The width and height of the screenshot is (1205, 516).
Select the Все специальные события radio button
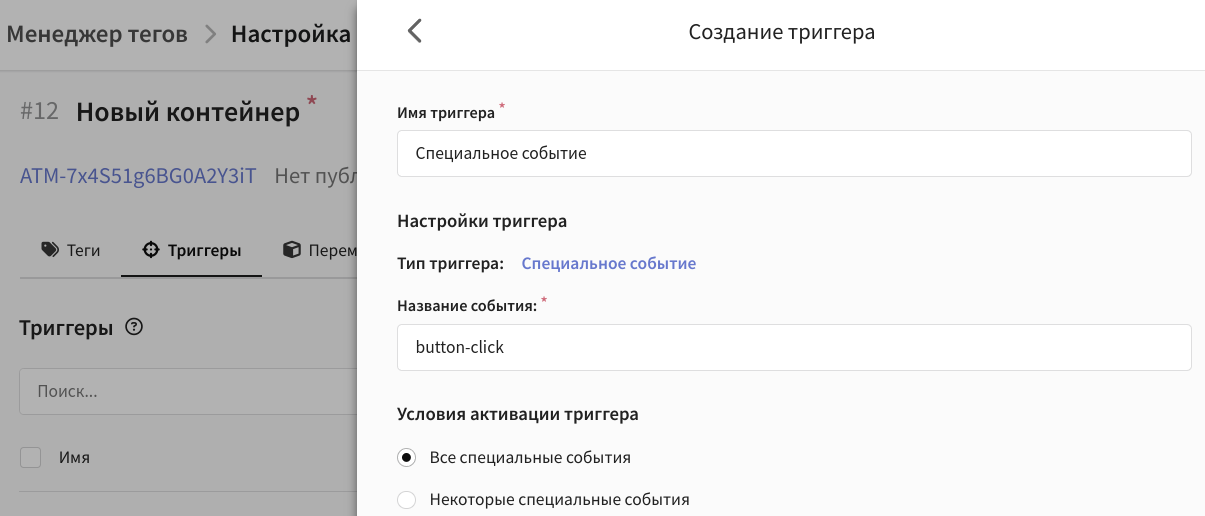[x=406, y=458]
